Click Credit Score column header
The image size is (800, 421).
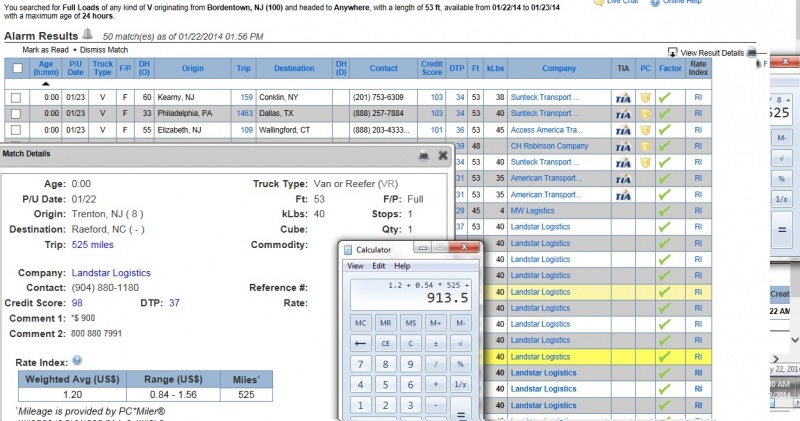[432, 68]
